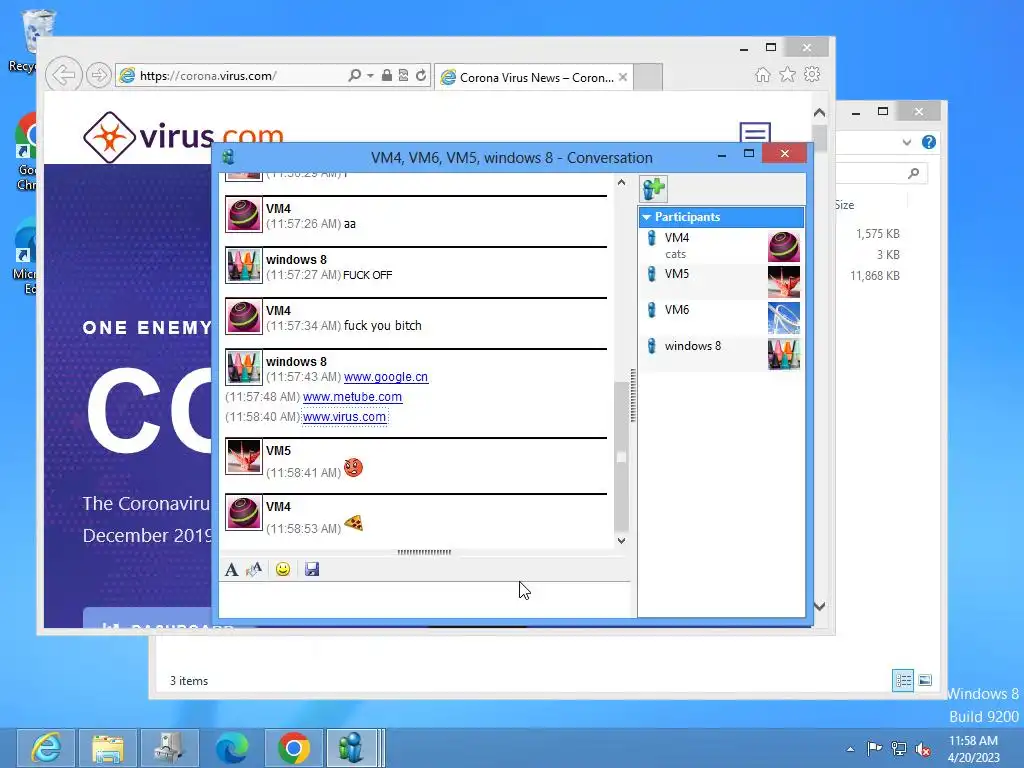The width and height of the screenshot is (1024, 768).
Task: Click the chat scrollbar up arrow
Action: [x=621, y=183]
